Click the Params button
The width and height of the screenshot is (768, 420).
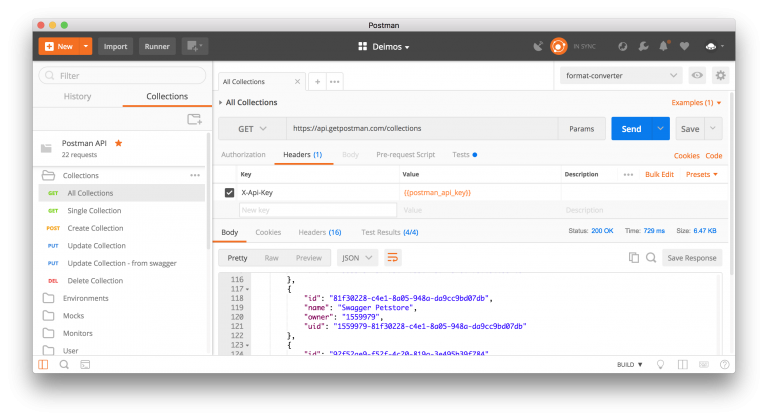pos(581,129)
